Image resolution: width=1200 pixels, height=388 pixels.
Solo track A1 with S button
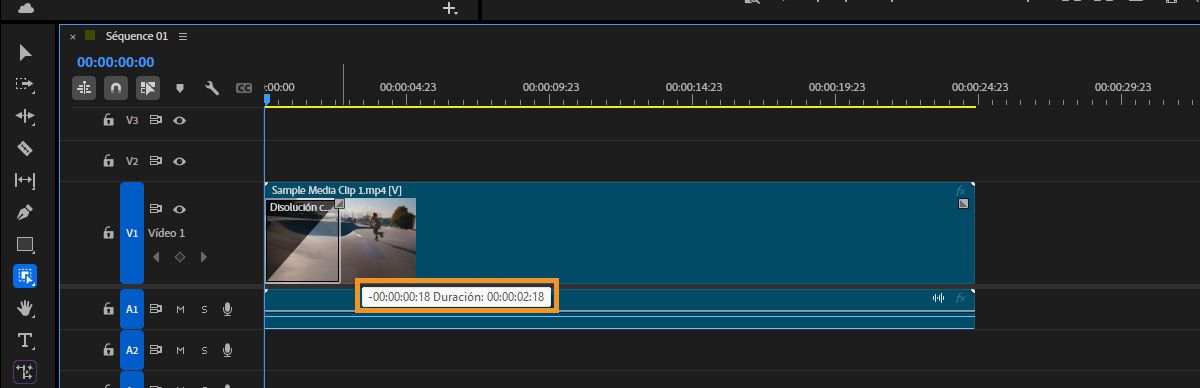(x=204, y=310)
